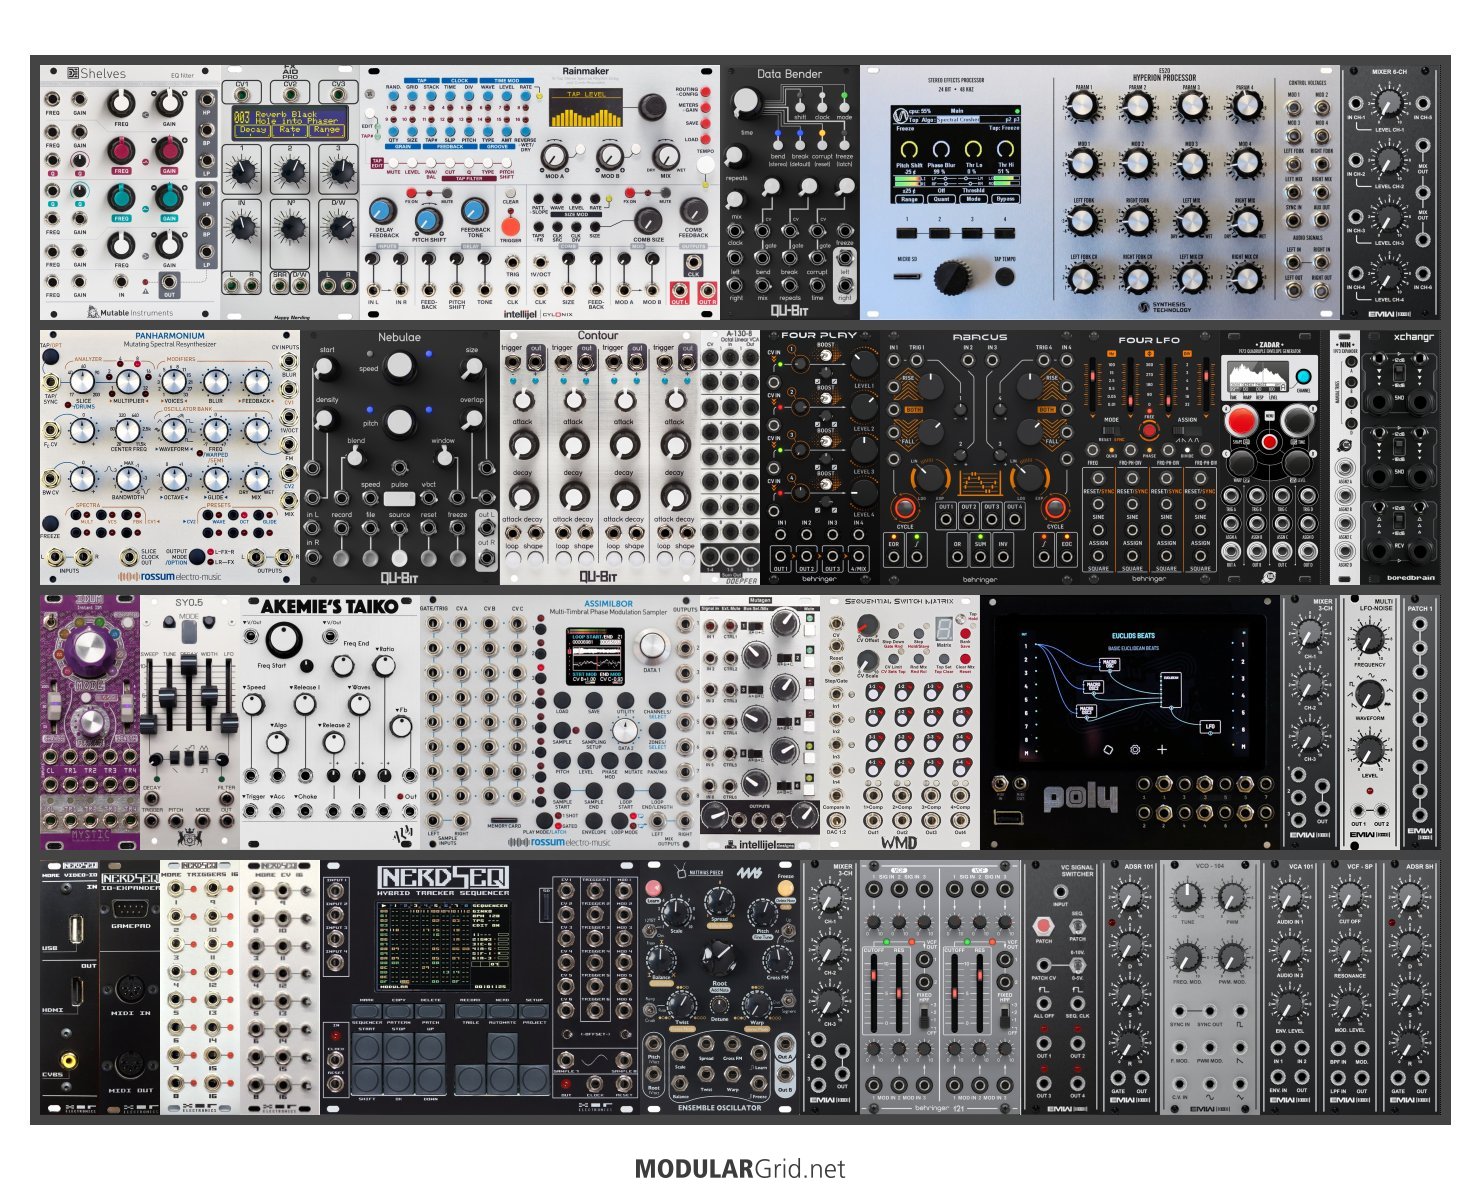The height and width of the screenshot is (1190, 1481).
Task: Click the Freeze button on Ensemble Oscillator
Action: tap(786, 888)
